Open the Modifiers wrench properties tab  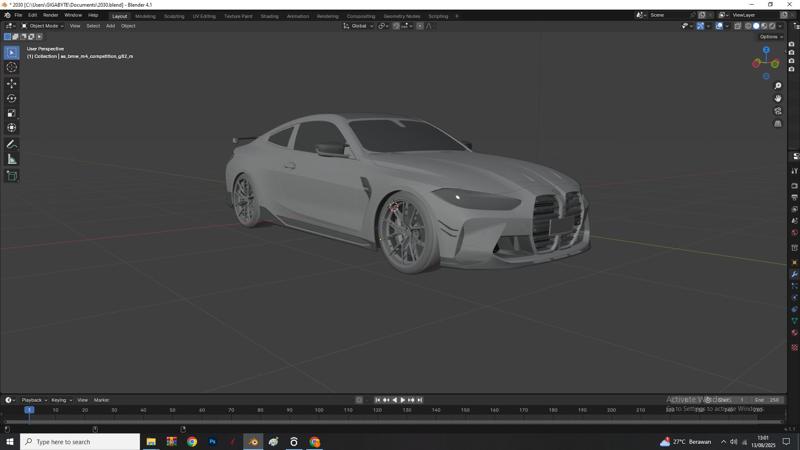(x=794, y=274)
